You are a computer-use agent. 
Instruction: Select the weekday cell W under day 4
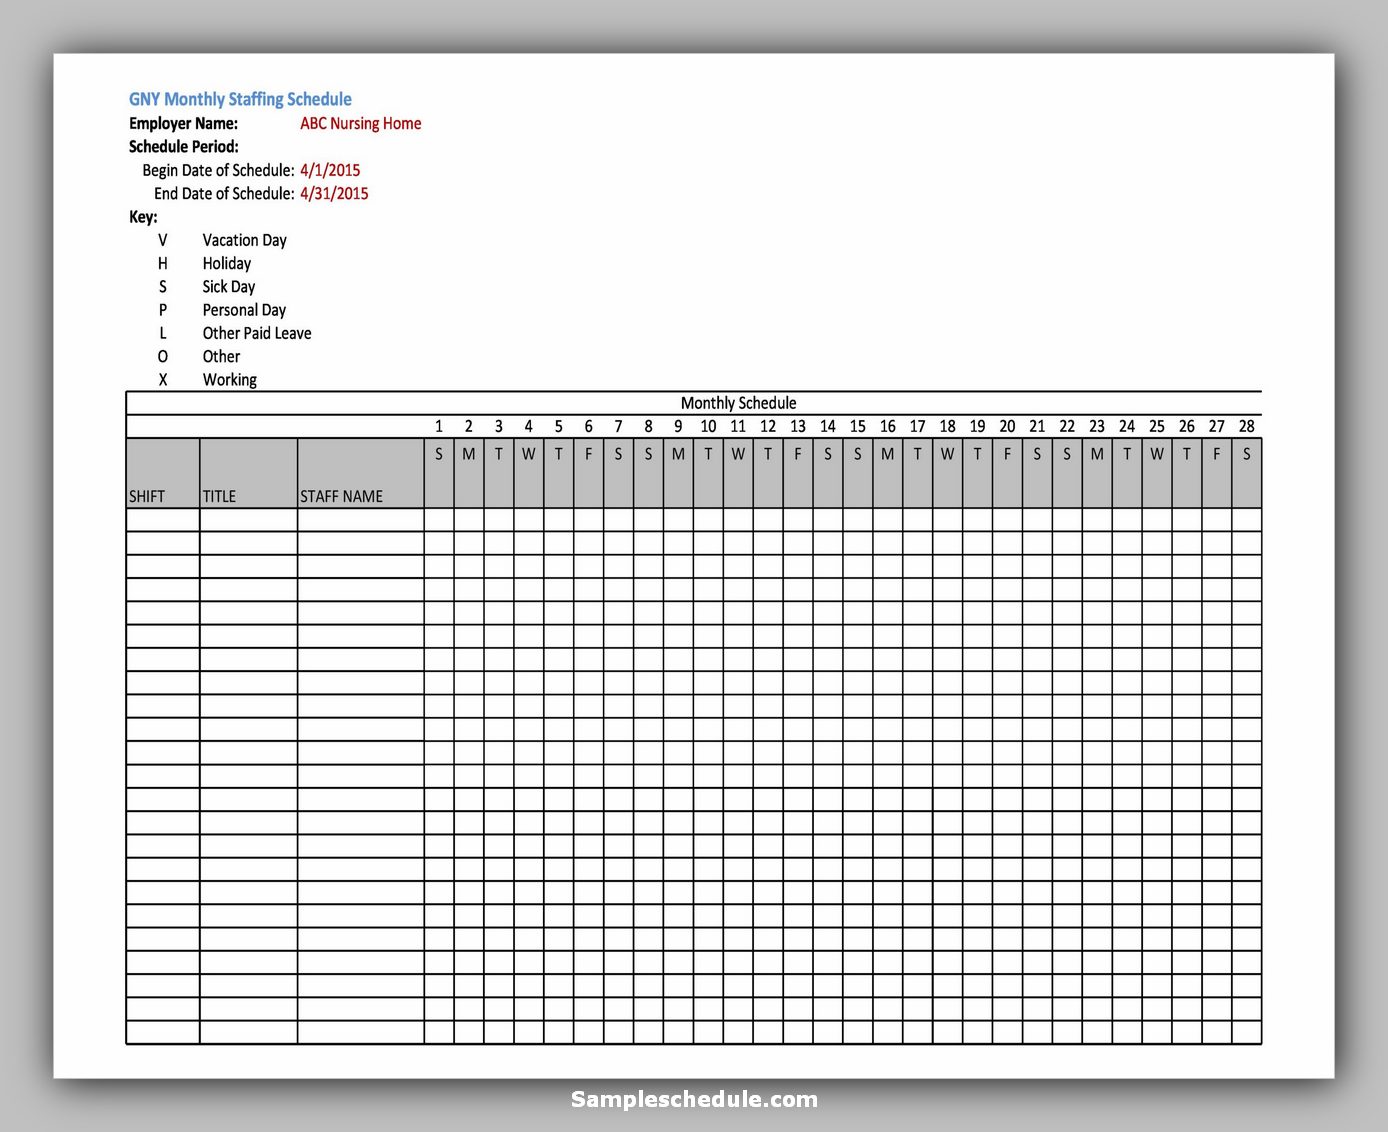[529, 473]
